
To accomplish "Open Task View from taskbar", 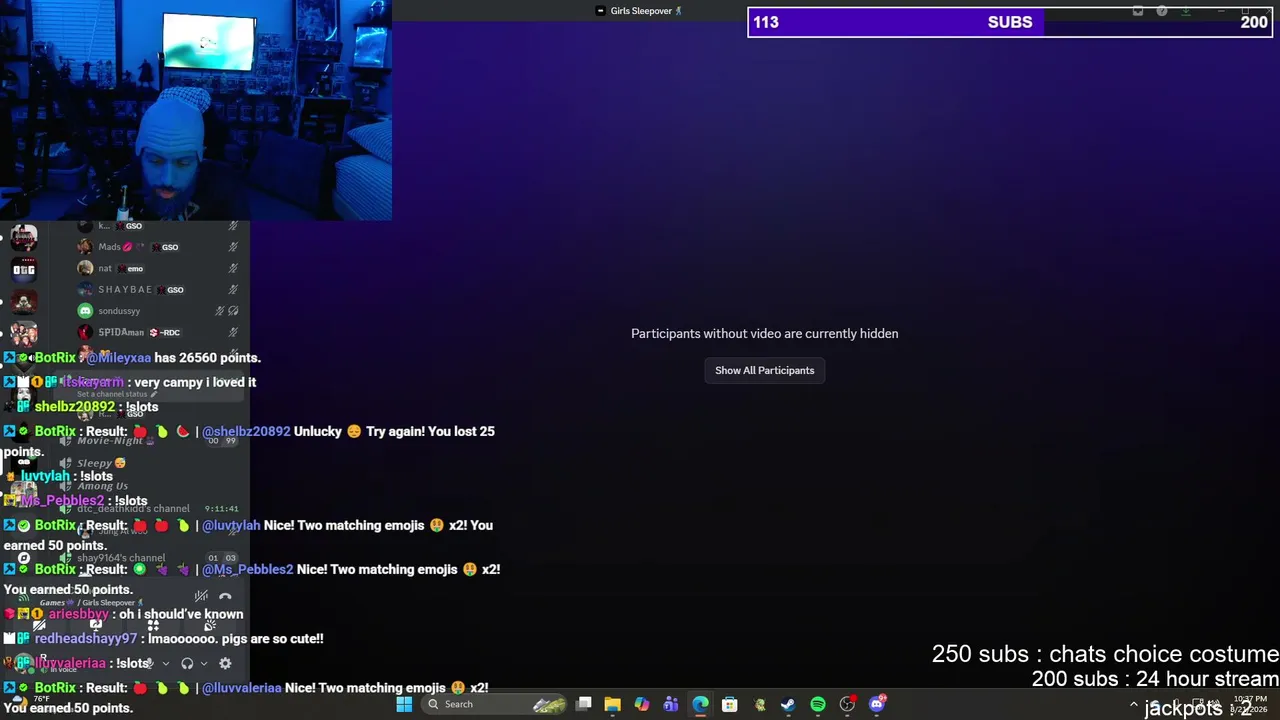I will pyautogui.click(x=584, y=704).
